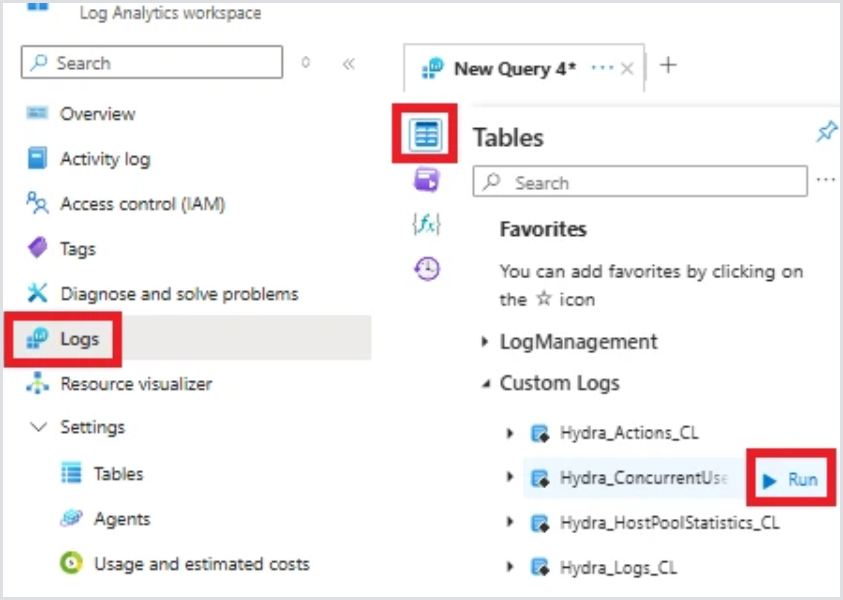
Task: Add a new query tab
Action: 668,65
